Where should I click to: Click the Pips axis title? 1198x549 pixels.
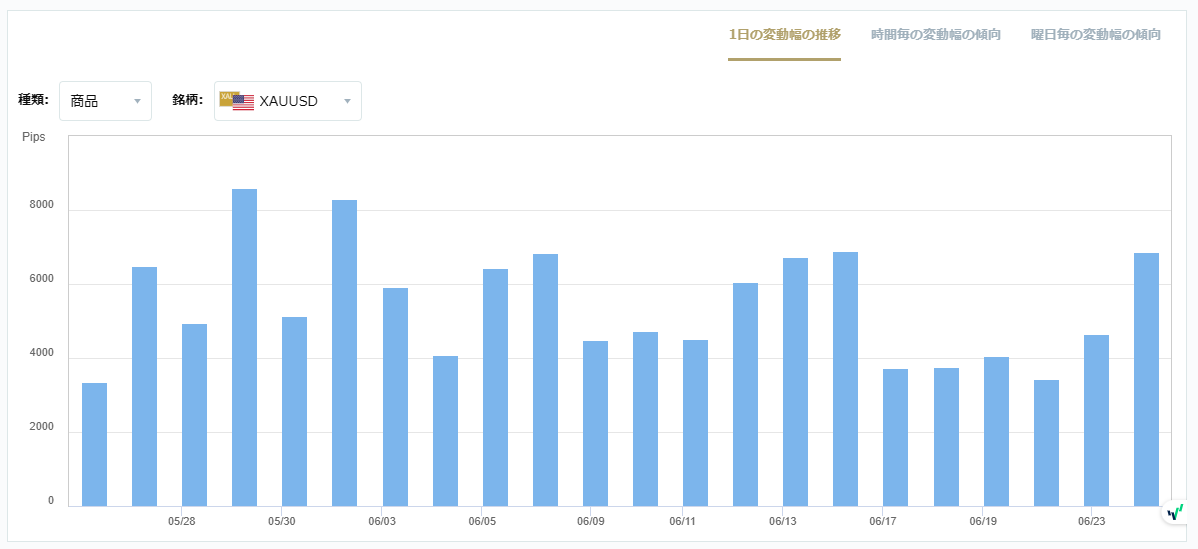click(x=34, y=137)
